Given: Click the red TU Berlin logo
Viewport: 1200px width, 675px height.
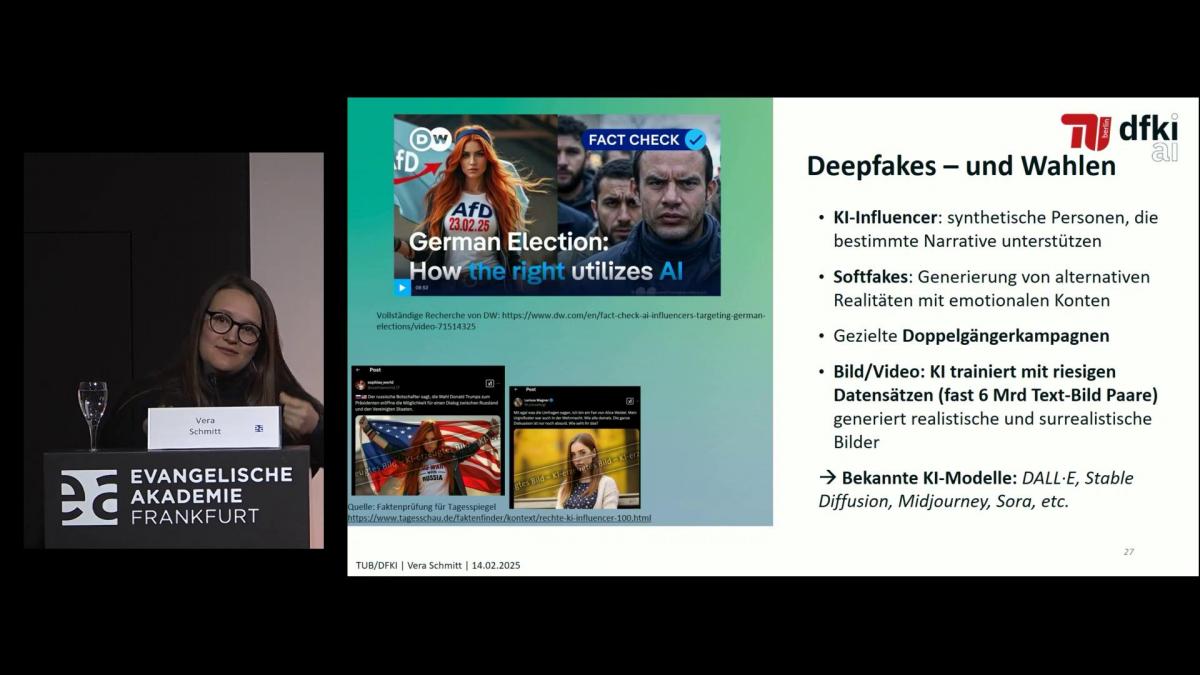Looking at the screenshot, I should [x=1086, y=132].
